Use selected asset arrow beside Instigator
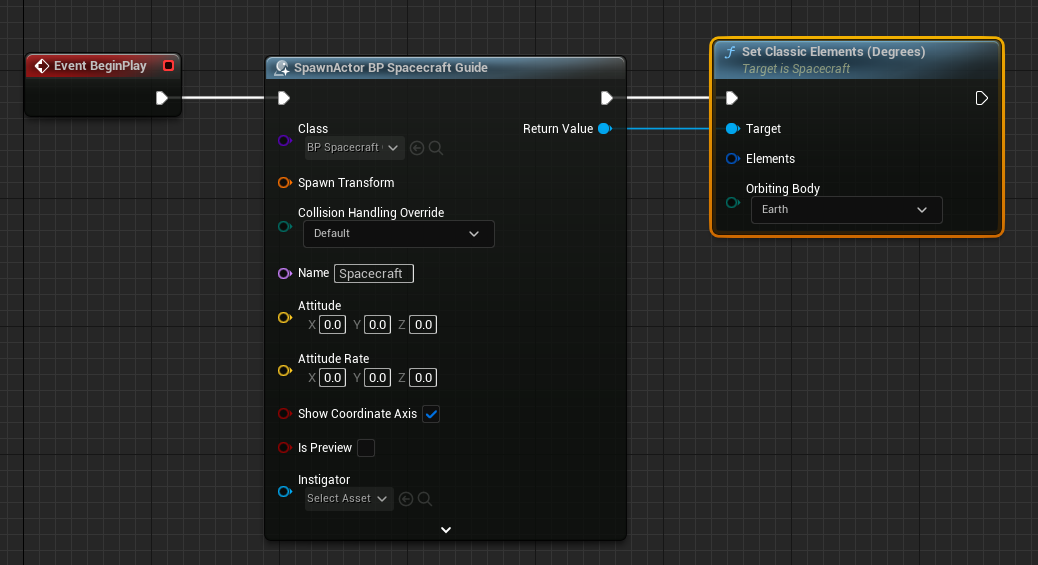Screen dimensions: 1038x565 (x=406, y=499)
